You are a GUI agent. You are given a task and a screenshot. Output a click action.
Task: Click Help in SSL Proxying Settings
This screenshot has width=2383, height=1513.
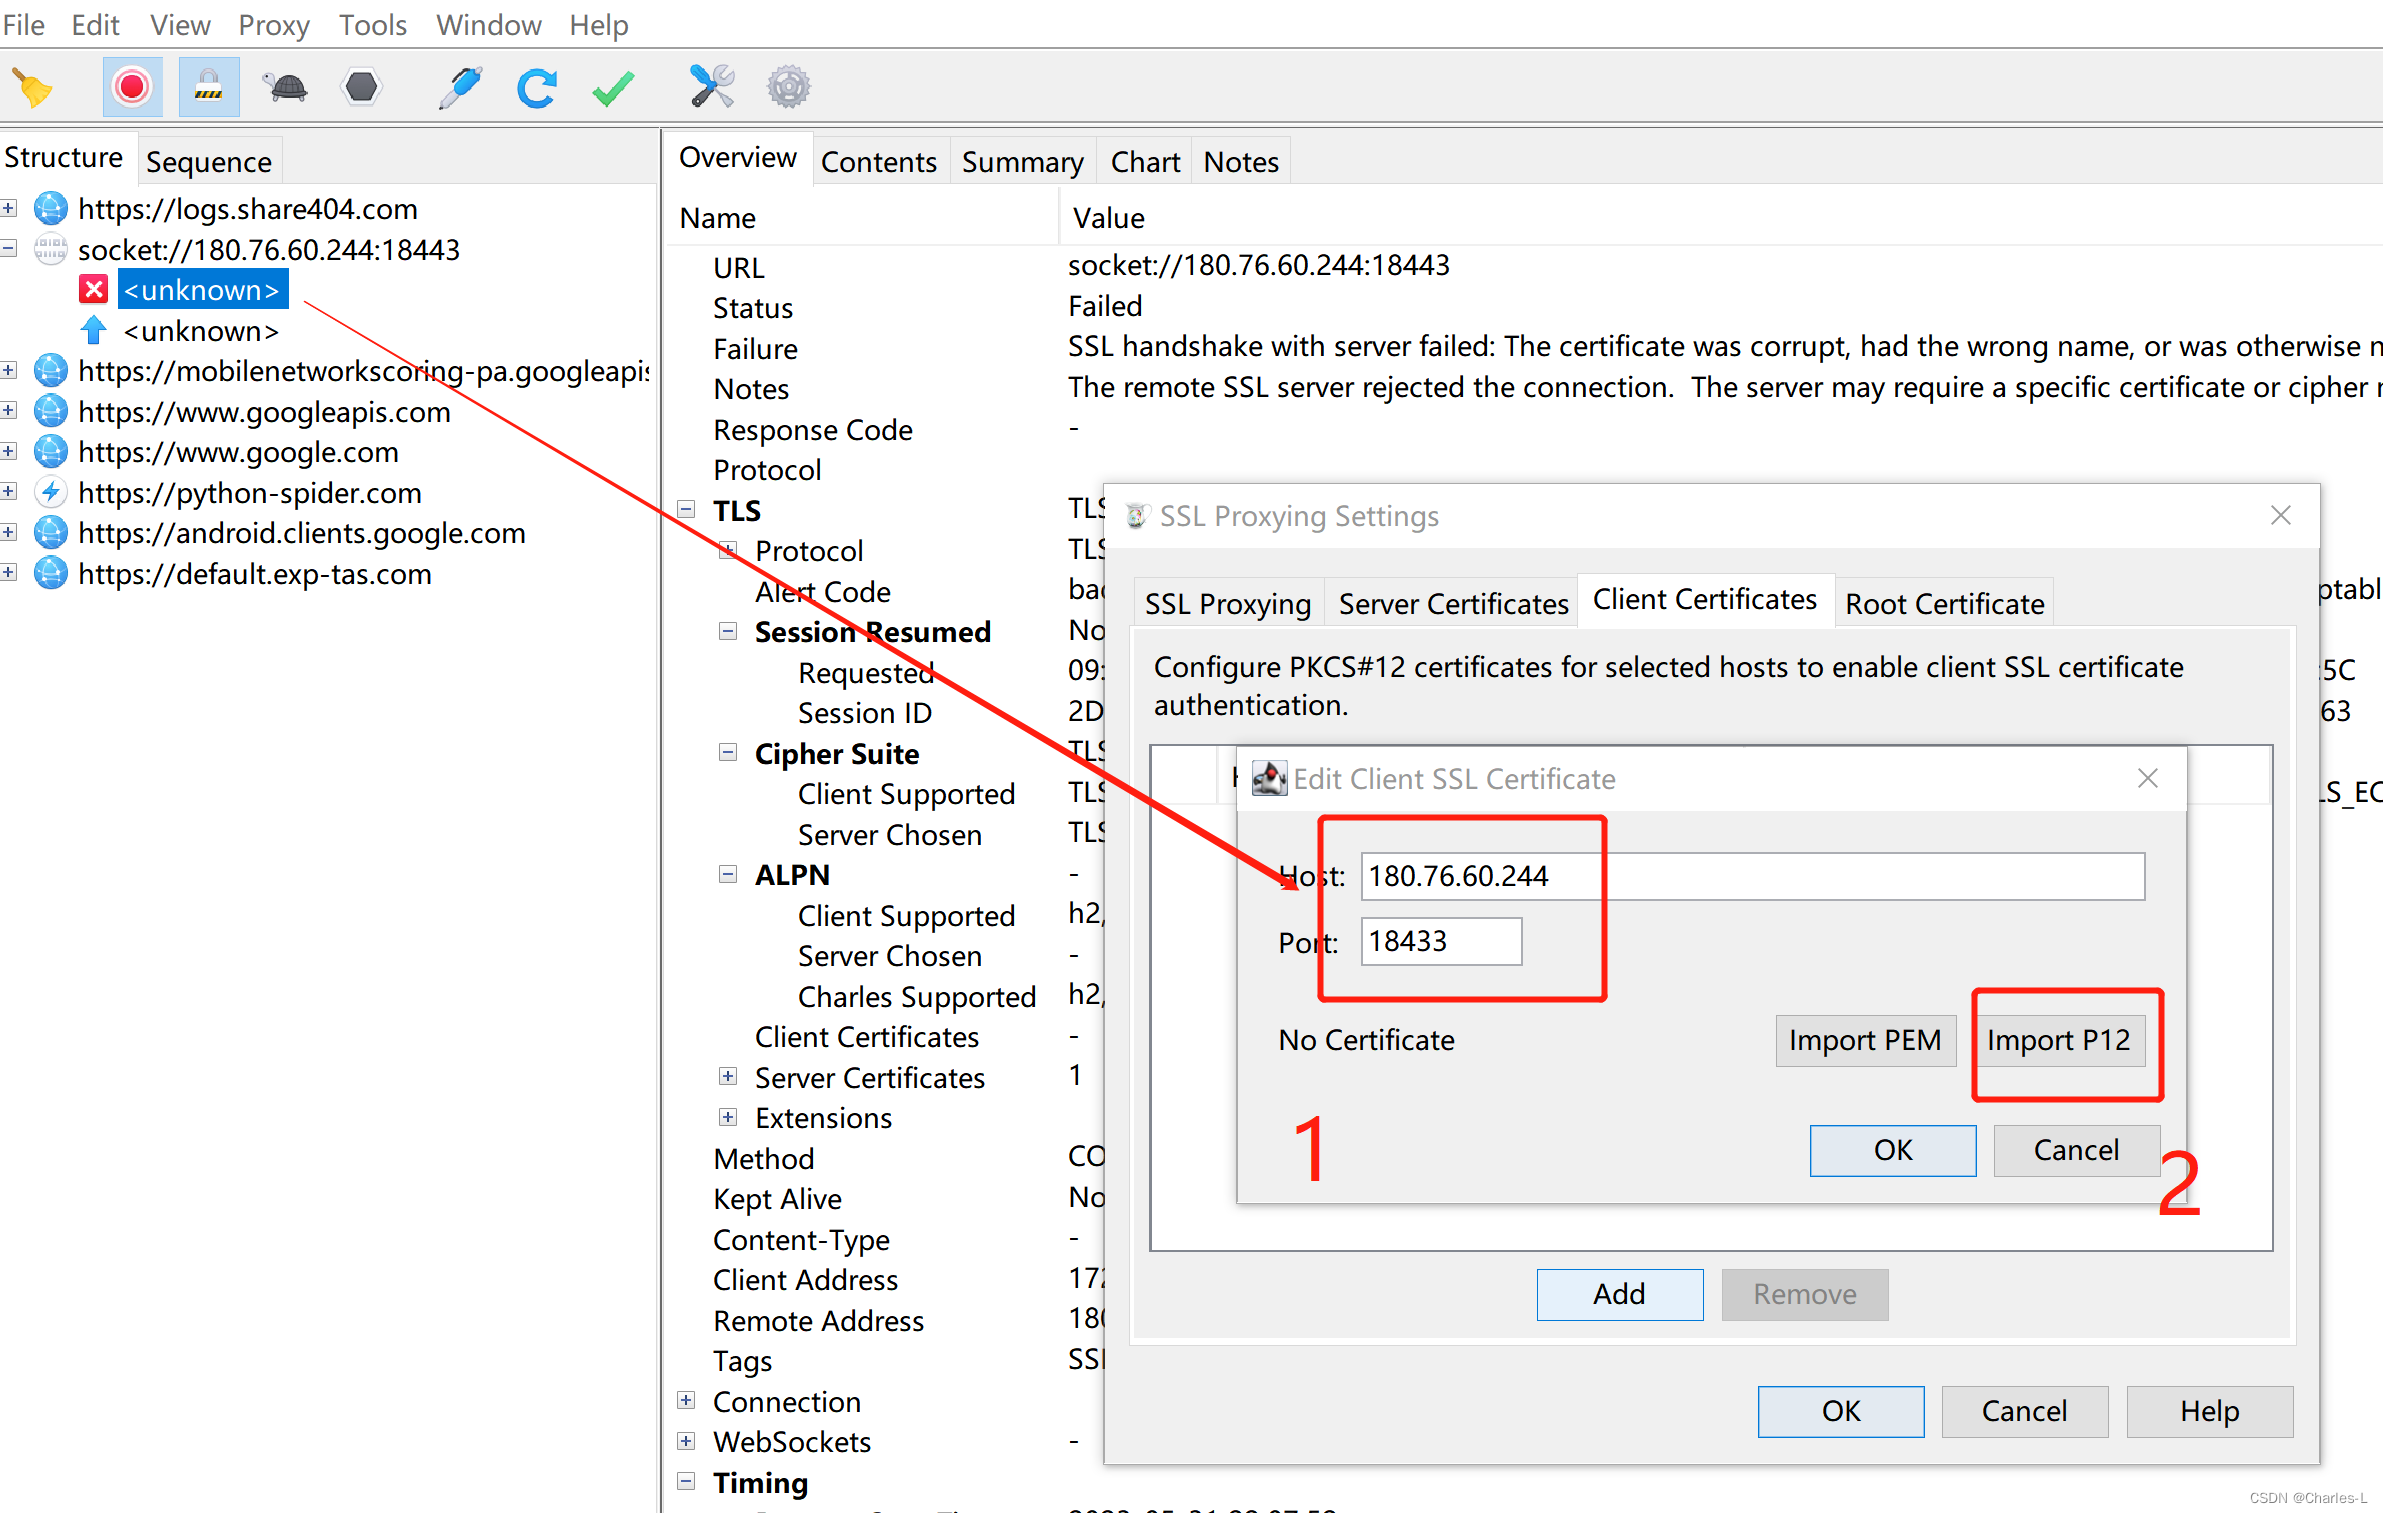pyautogui.click(x=2210, y=1412)
